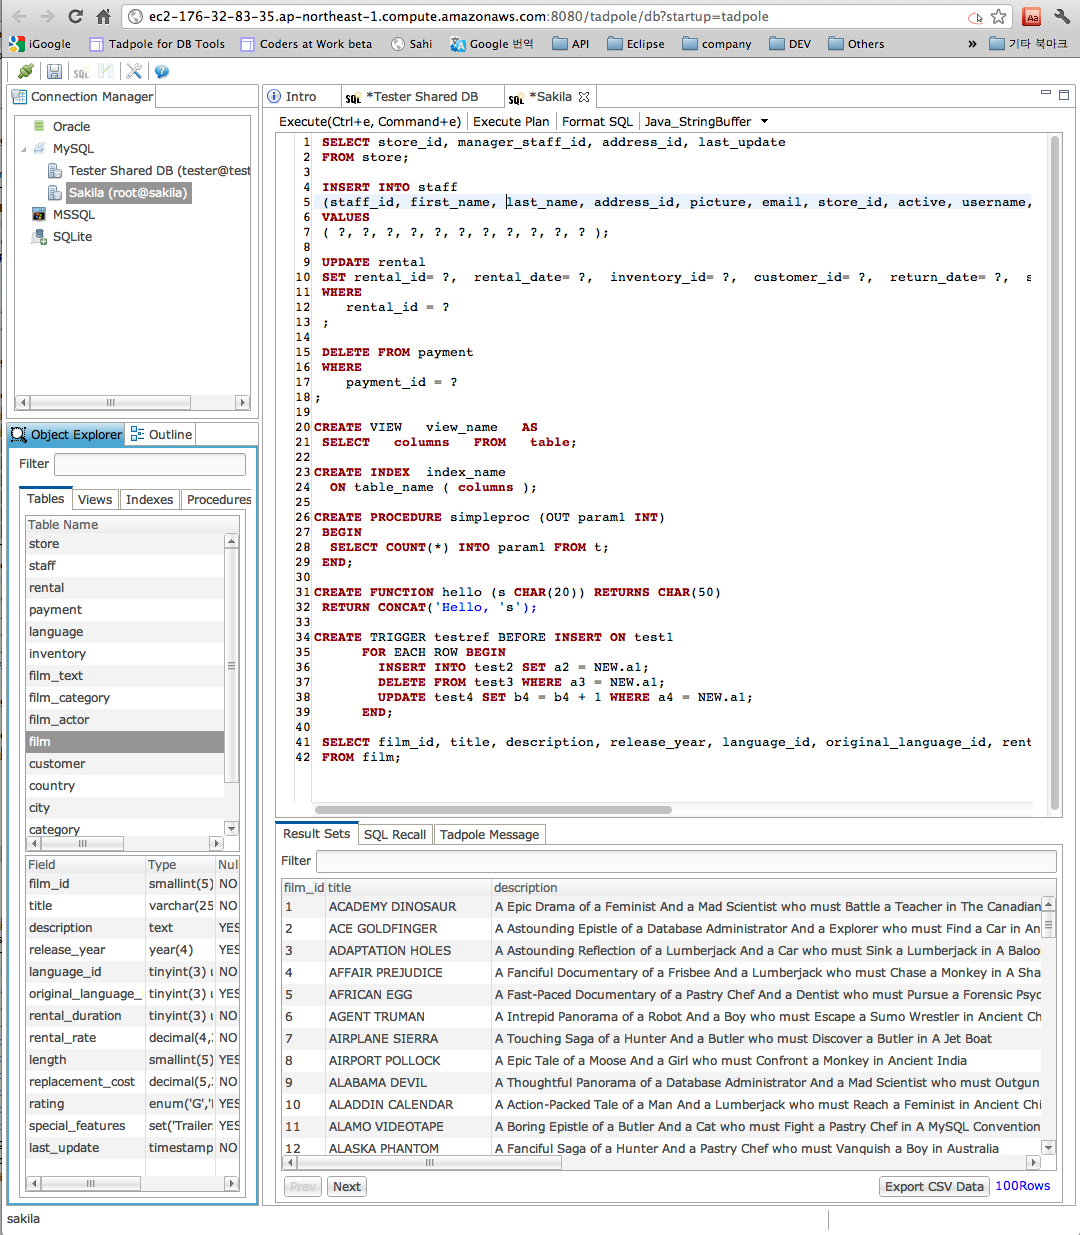Go to browser home page icon
The width and height of the screenshot is (1080, 1235).
tap(103, 16)
